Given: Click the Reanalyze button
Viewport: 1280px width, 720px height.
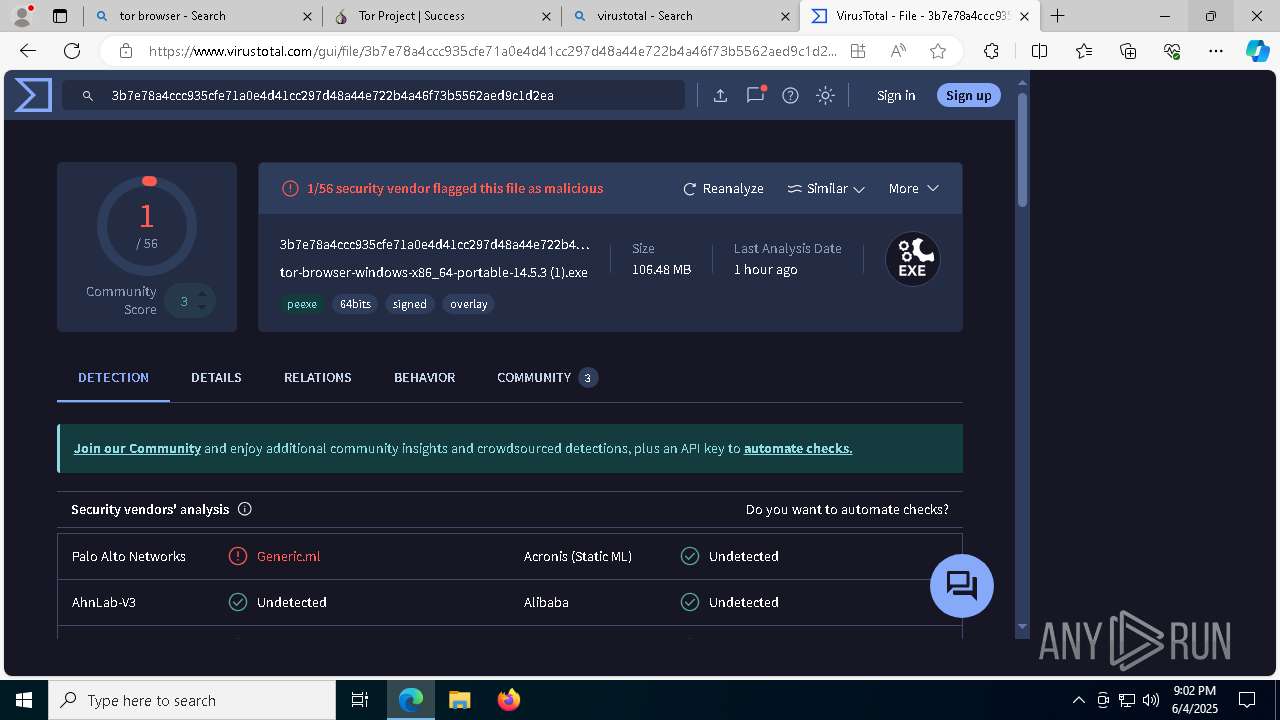Looking at the screenshot, I should 723,188.
